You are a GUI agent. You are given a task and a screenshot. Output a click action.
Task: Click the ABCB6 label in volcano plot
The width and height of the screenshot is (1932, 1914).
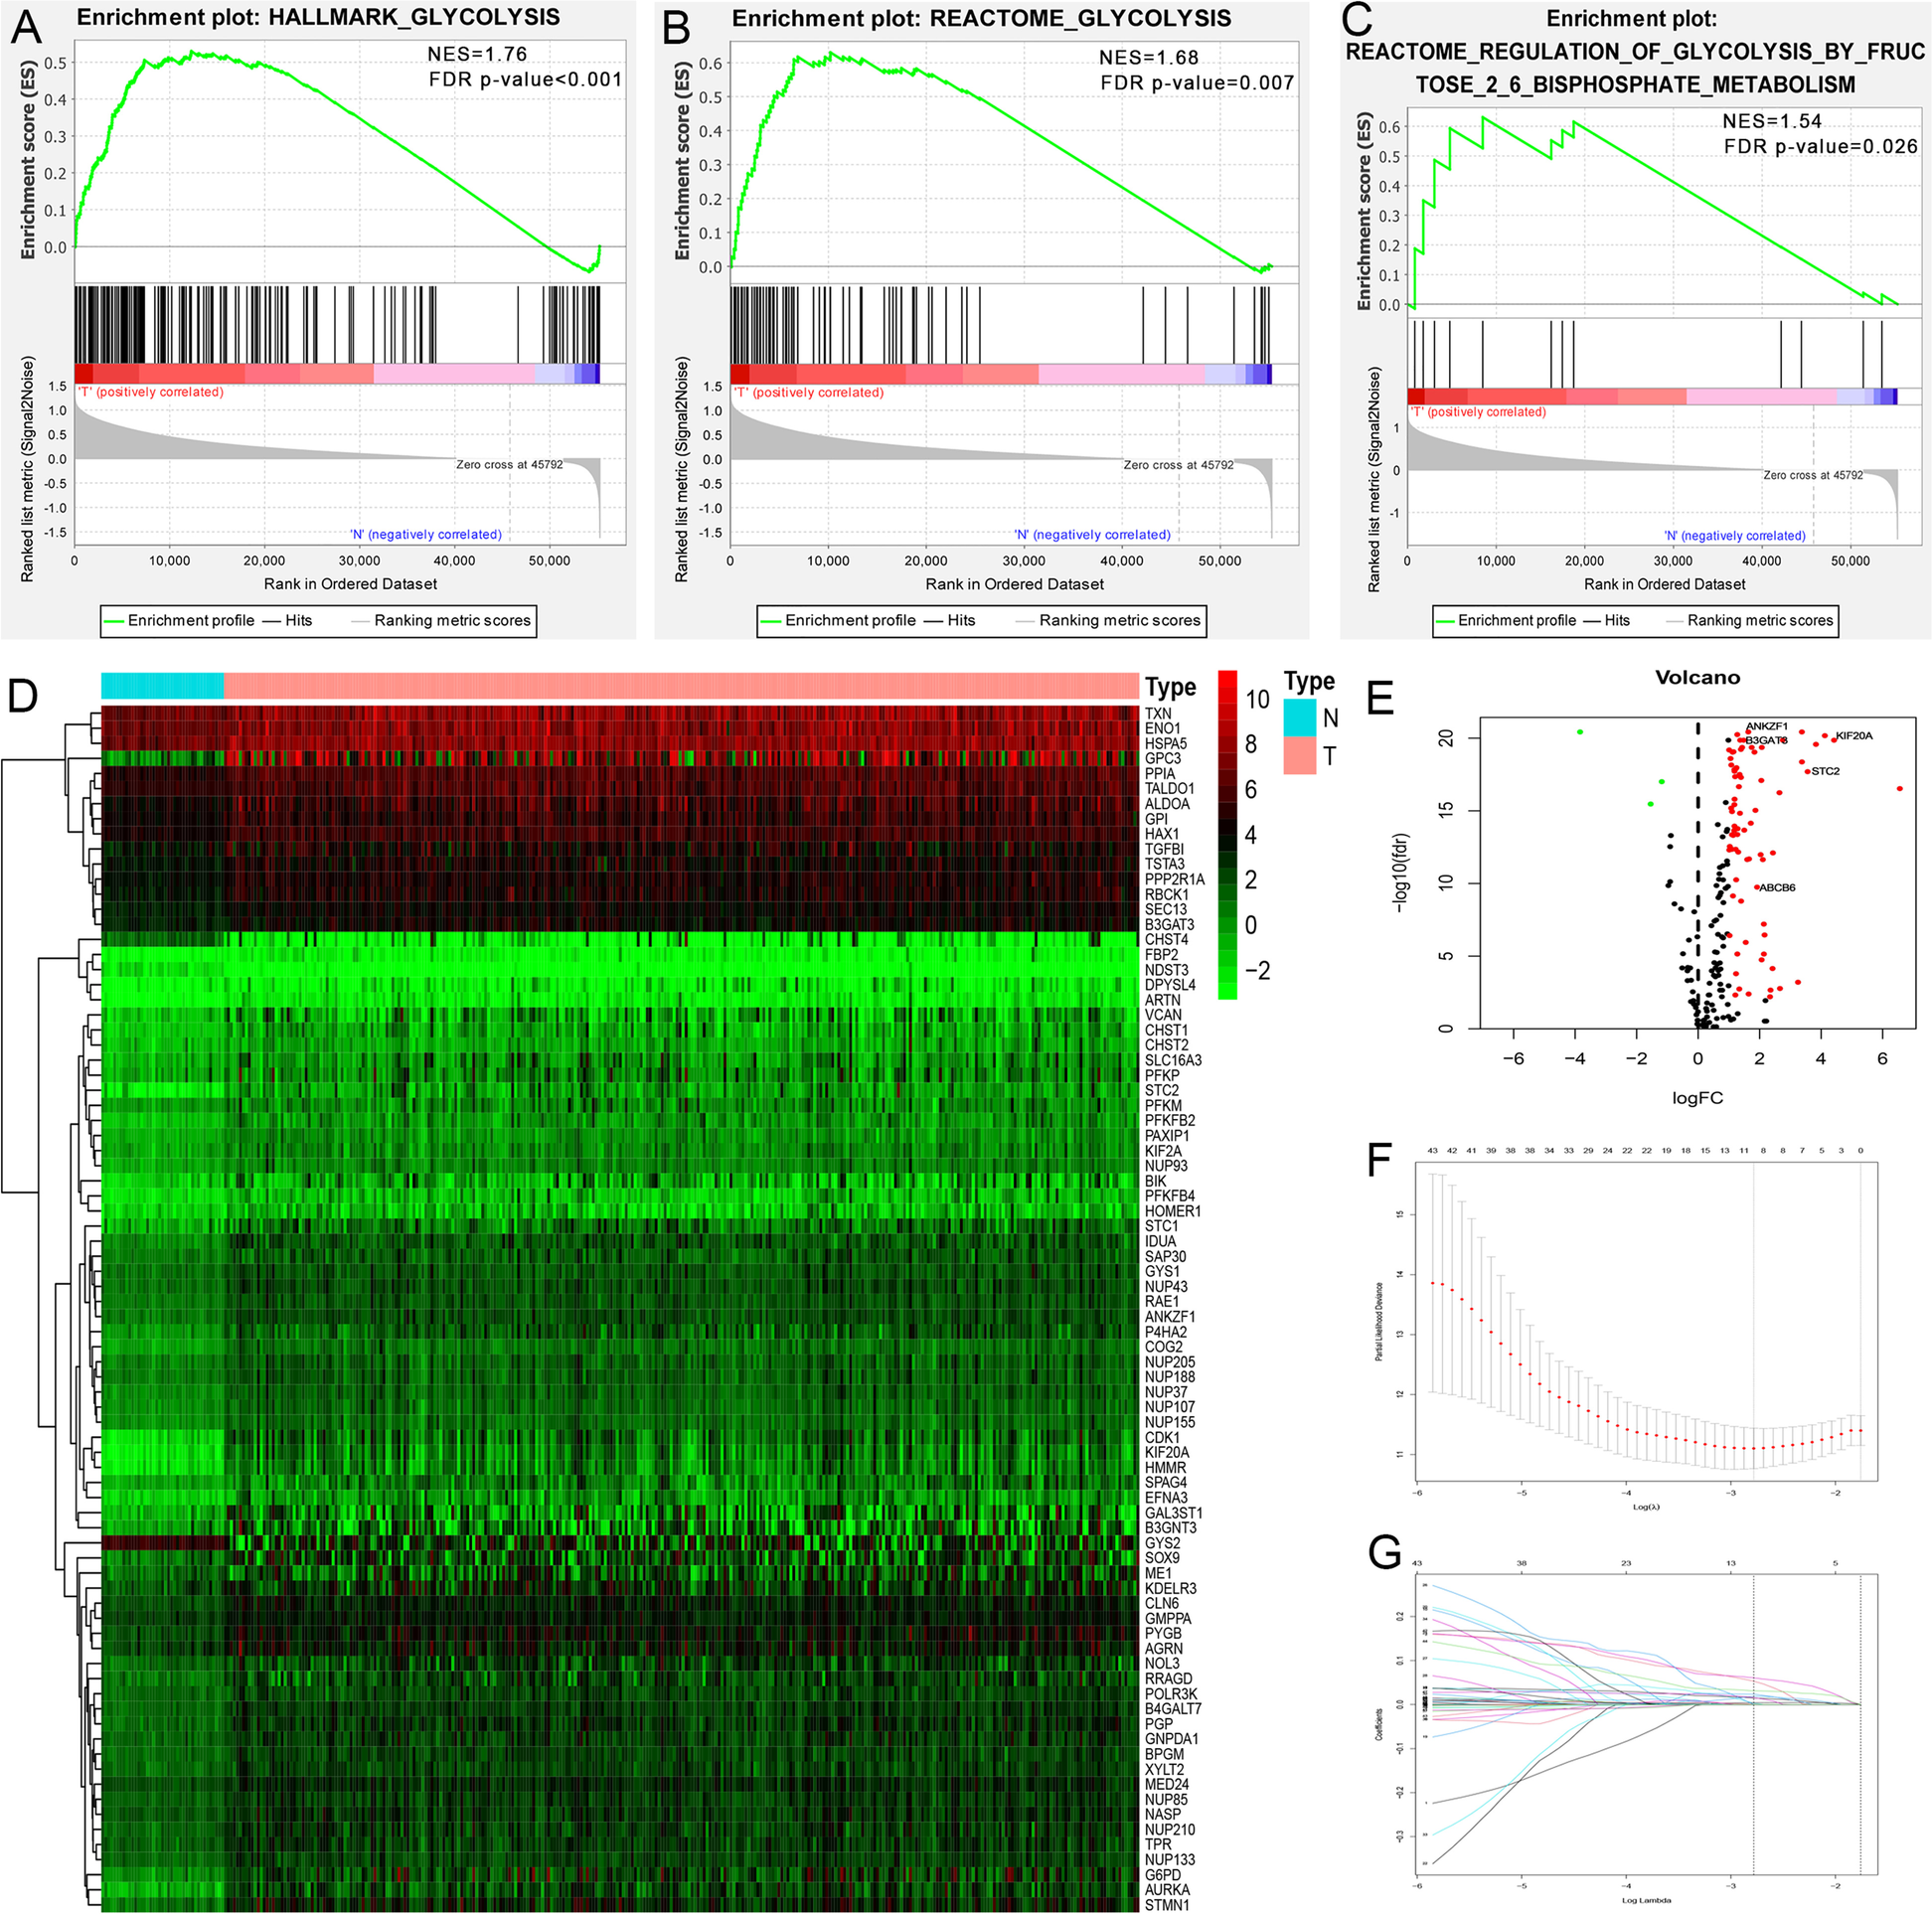coord(1777,887)
